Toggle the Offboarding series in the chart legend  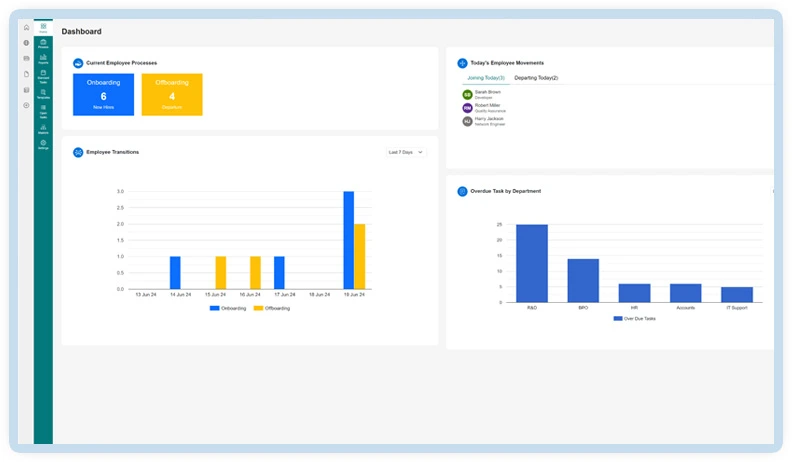click(270, 308)
